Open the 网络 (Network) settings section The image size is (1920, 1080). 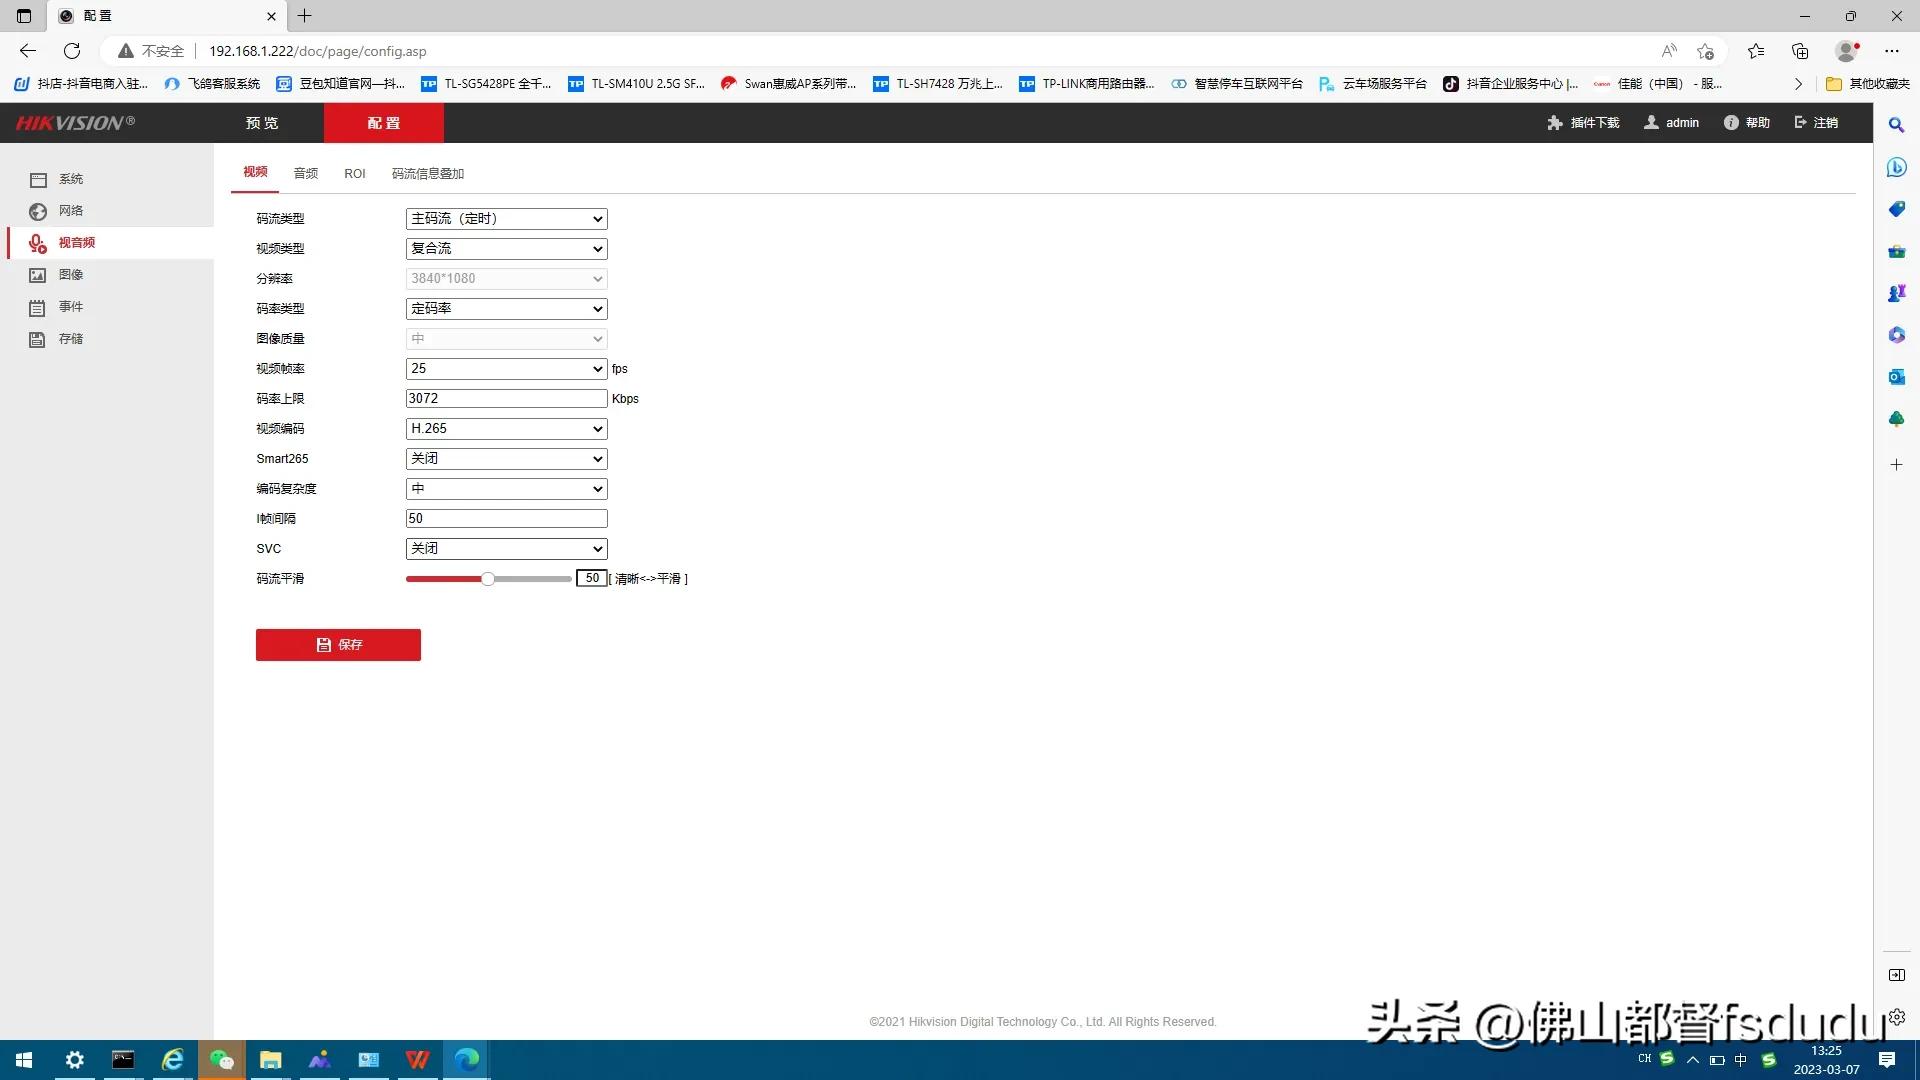point(70,210)
